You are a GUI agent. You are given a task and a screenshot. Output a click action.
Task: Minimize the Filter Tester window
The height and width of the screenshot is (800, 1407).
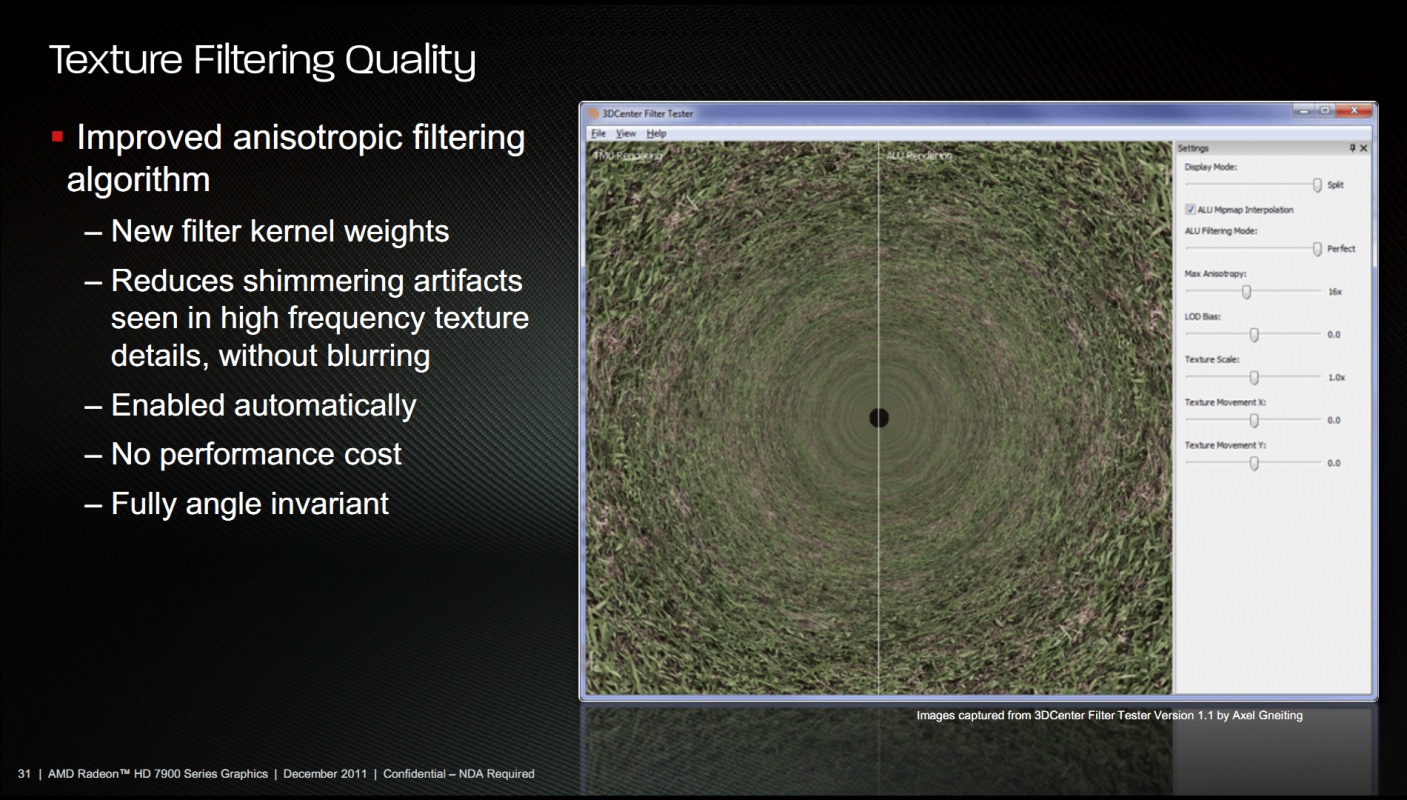pyautogui.click(x=1303, y=110)
